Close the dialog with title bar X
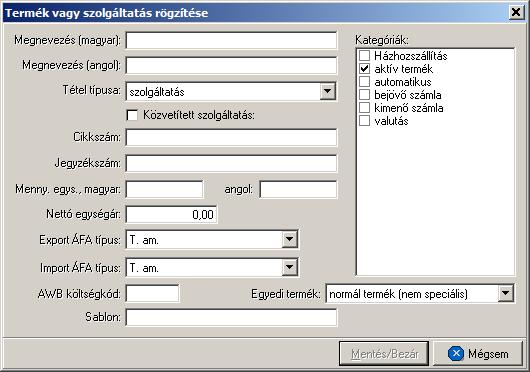 (516, 13)
